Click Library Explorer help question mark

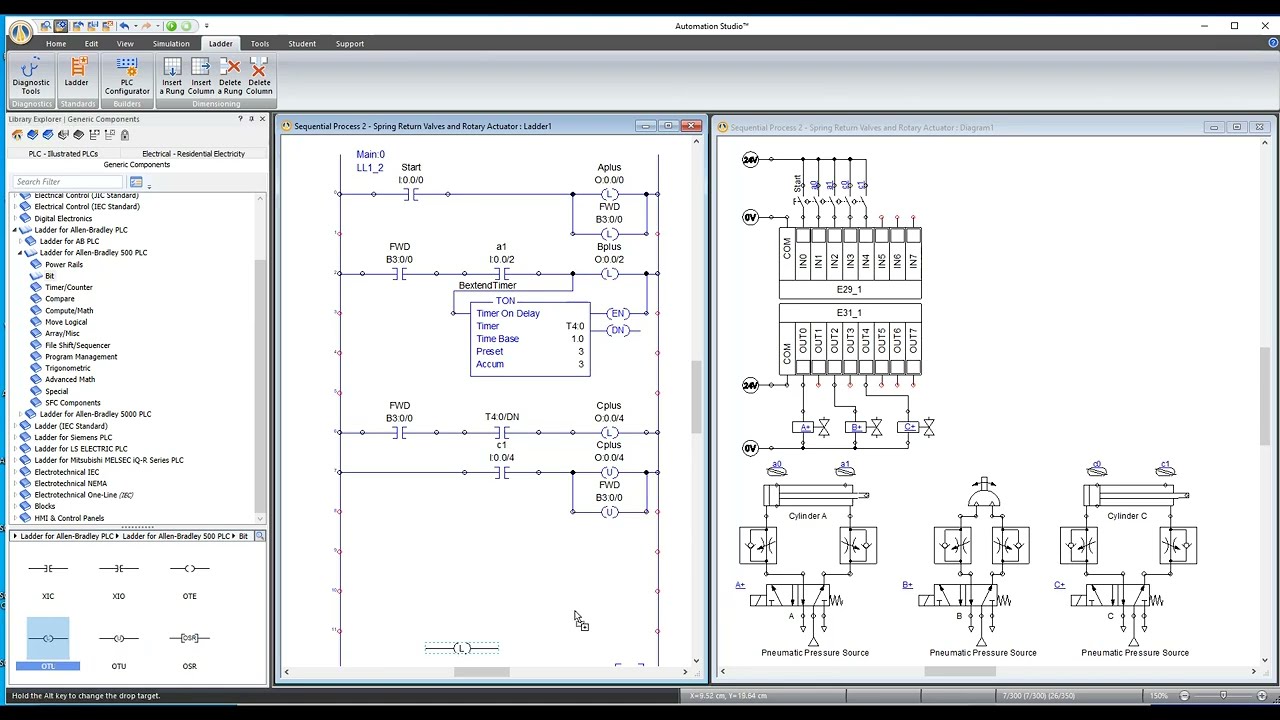pyautogui.click(x=240, y=119)
